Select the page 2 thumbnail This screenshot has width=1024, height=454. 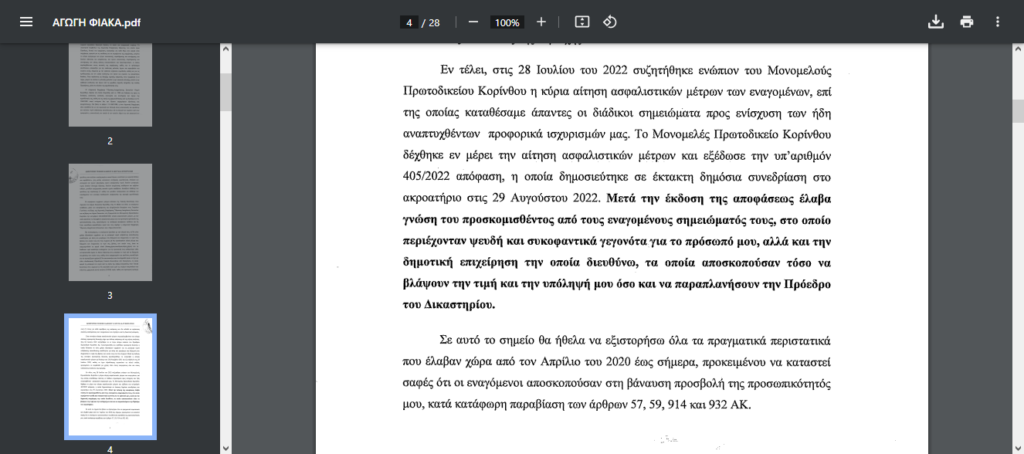click(110, 85)
